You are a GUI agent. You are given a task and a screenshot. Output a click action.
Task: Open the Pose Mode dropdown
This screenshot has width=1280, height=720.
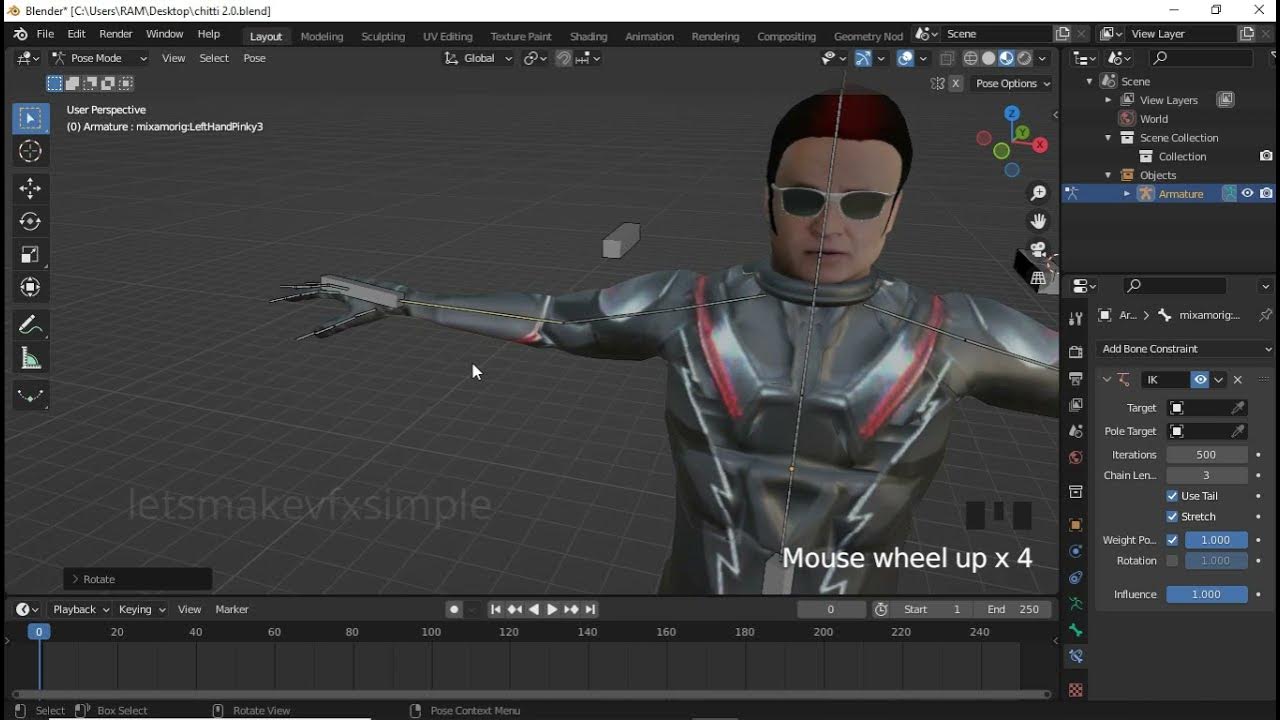tap(99, 58)
